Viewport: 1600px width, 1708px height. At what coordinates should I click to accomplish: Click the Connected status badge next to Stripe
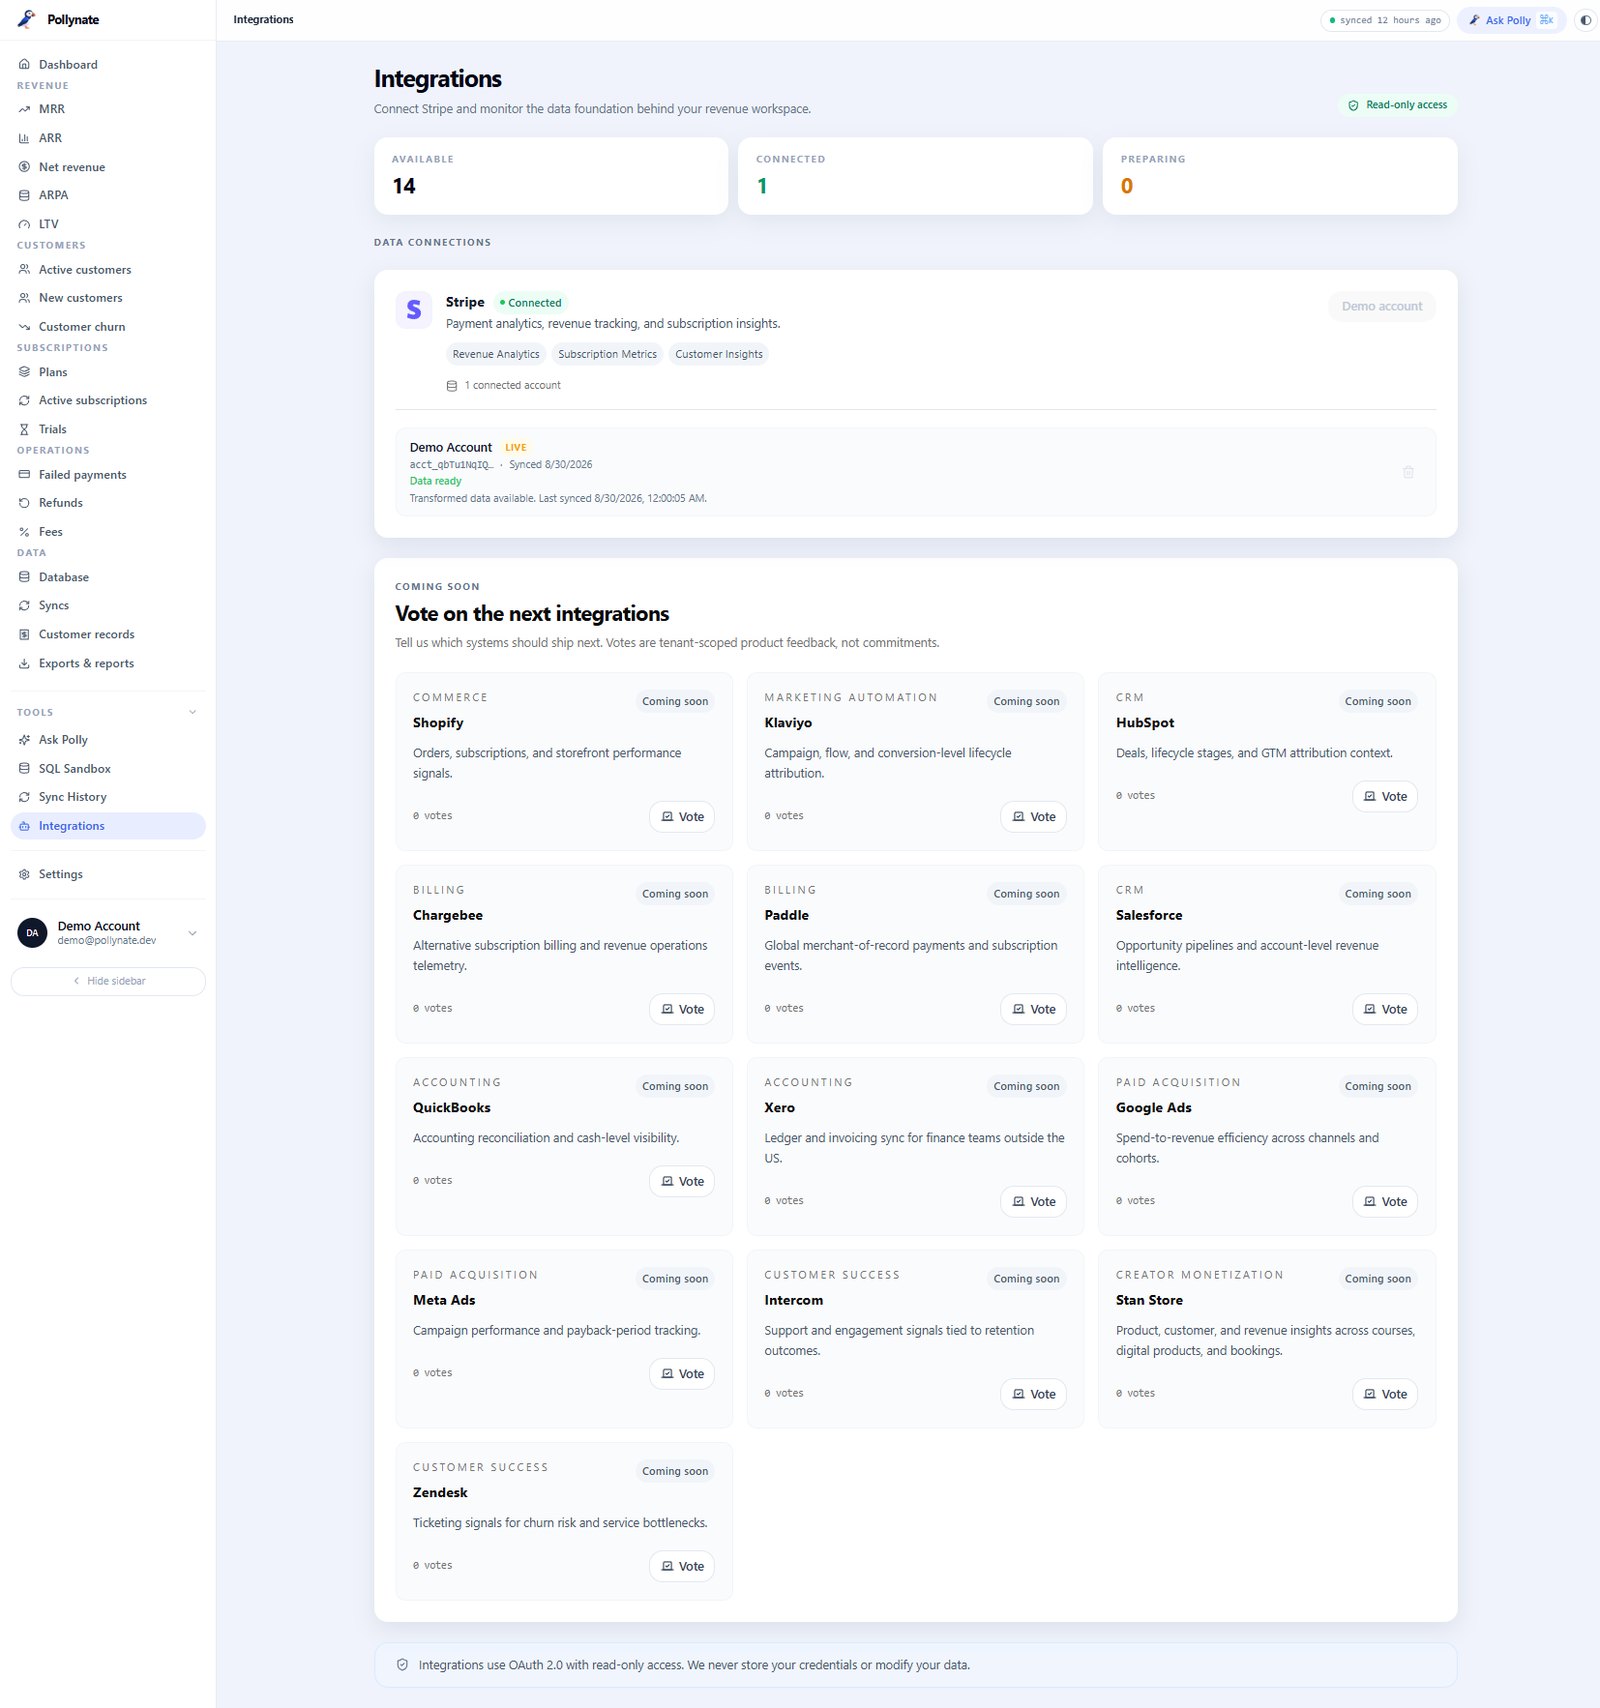pos(531,303)
